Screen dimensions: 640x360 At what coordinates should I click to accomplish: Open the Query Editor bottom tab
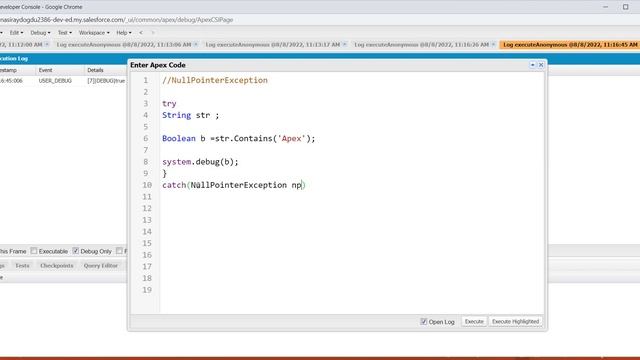coord(100,266)
